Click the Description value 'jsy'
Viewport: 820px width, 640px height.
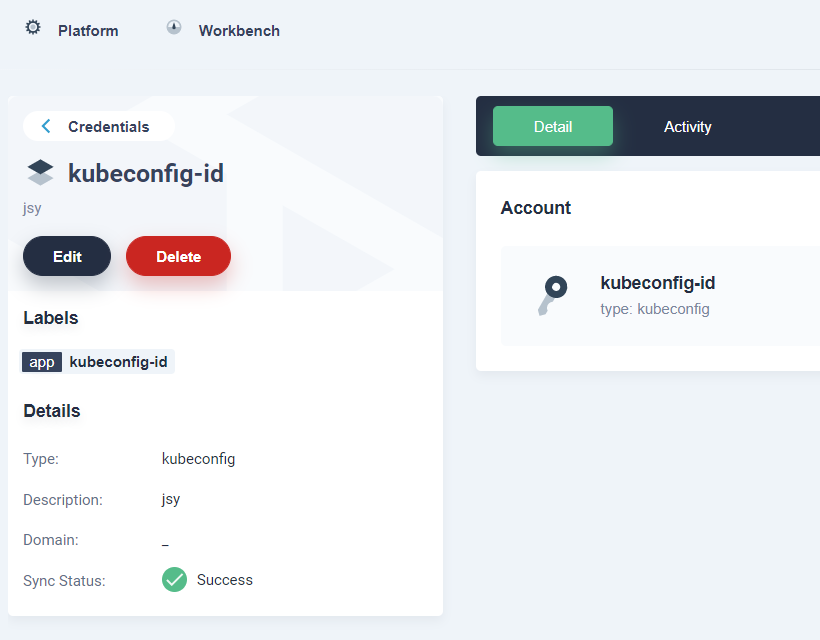coord(170,499)
